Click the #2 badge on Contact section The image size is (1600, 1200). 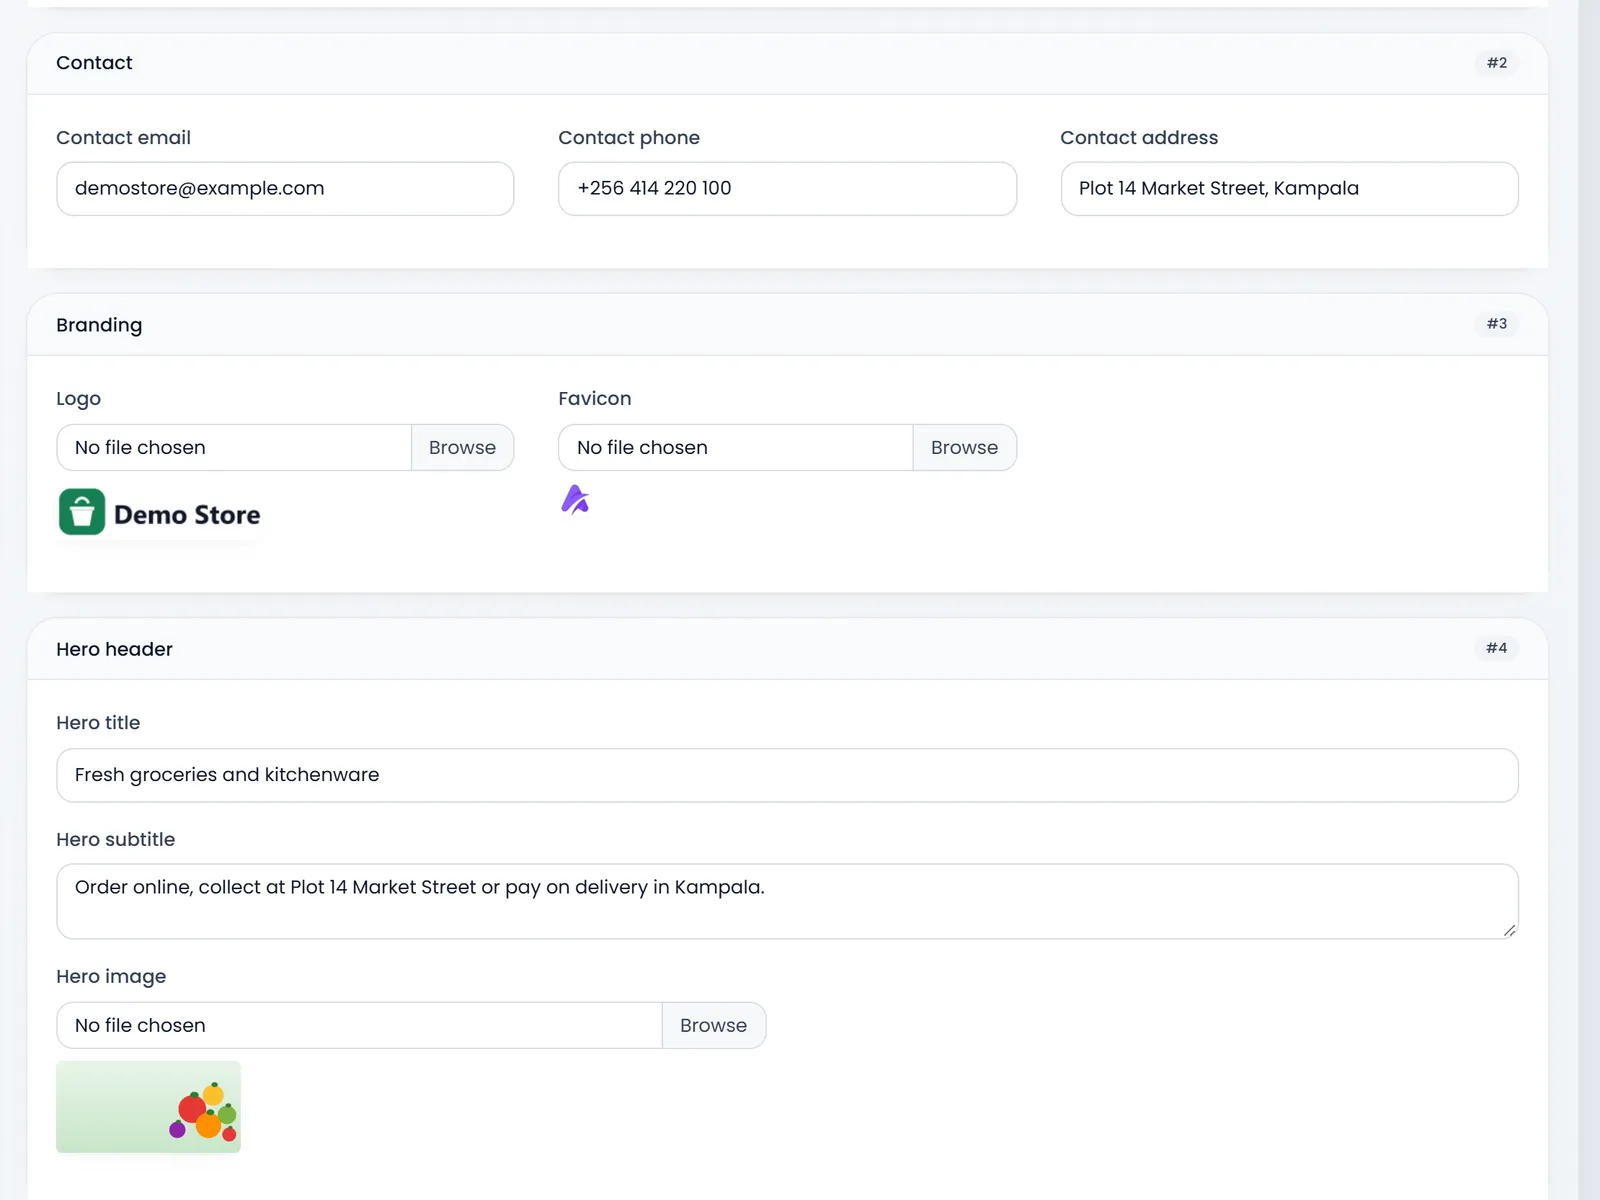[x=1496, y=63]
